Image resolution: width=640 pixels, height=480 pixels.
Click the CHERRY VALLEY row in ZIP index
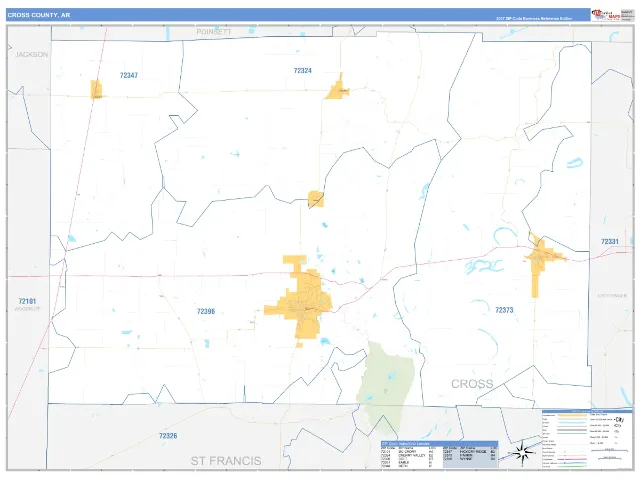point(408,456)
